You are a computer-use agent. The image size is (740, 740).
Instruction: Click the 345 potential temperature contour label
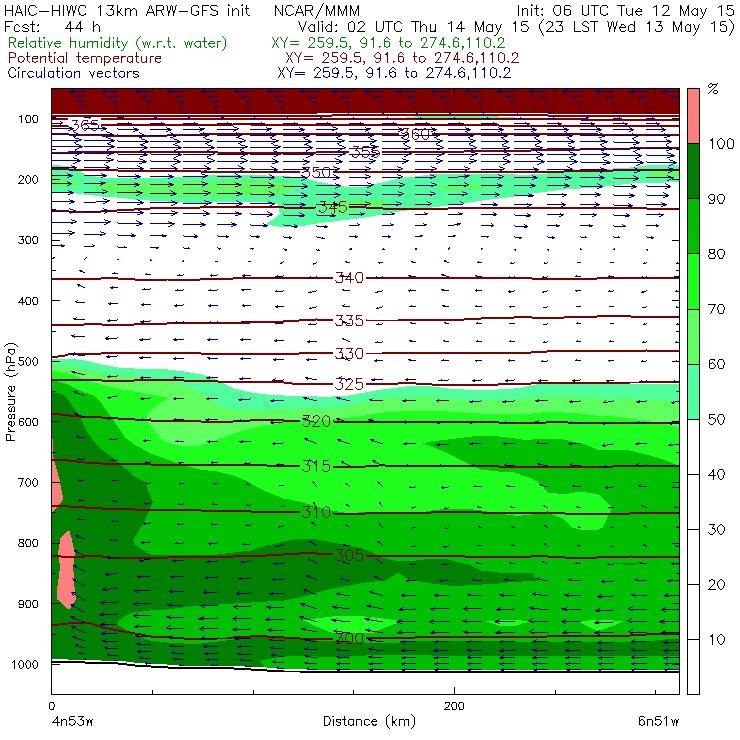coord(333,207)
